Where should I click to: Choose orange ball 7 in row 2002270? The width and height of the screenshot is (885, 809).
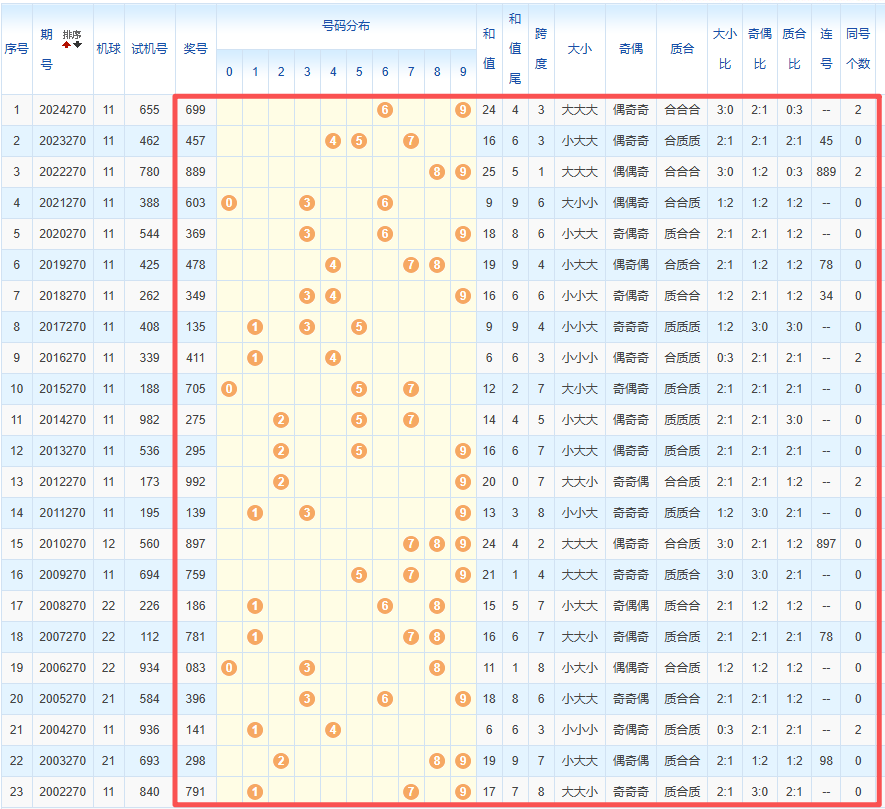pyautogui.click(x=411, y=792)
